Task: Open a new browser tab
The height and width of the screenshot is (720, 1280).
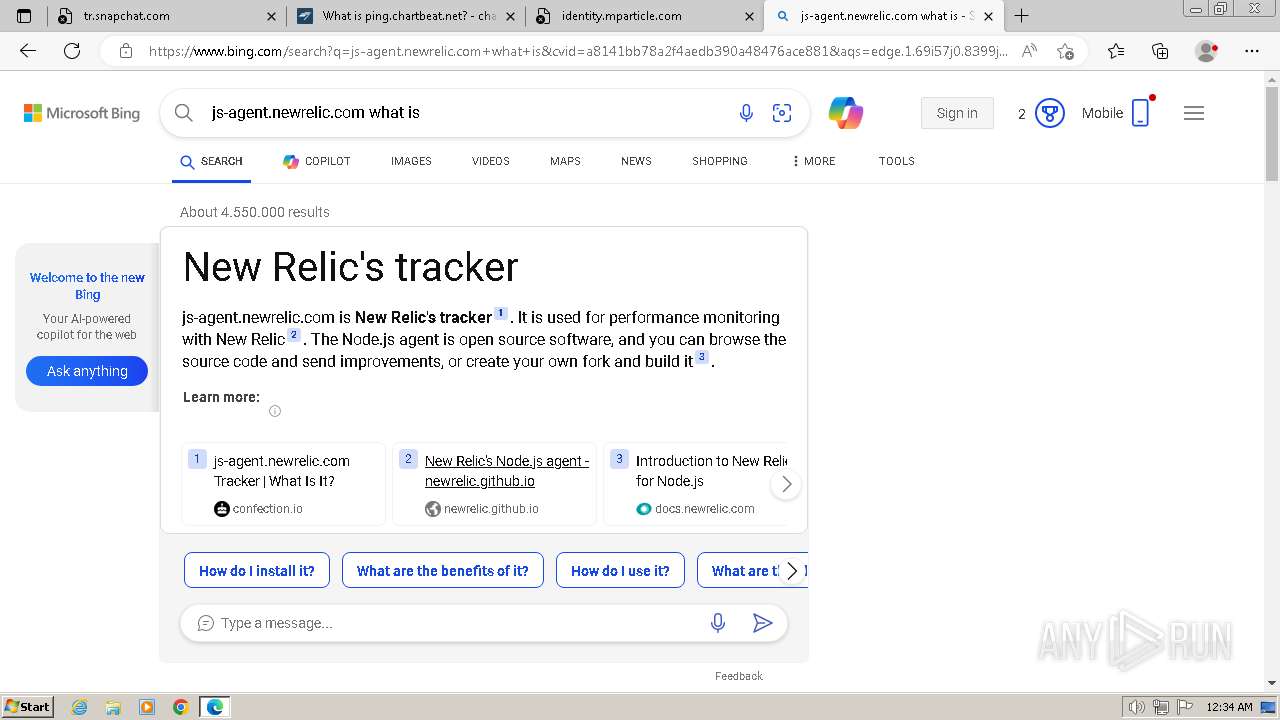Action: point(1021,16)
